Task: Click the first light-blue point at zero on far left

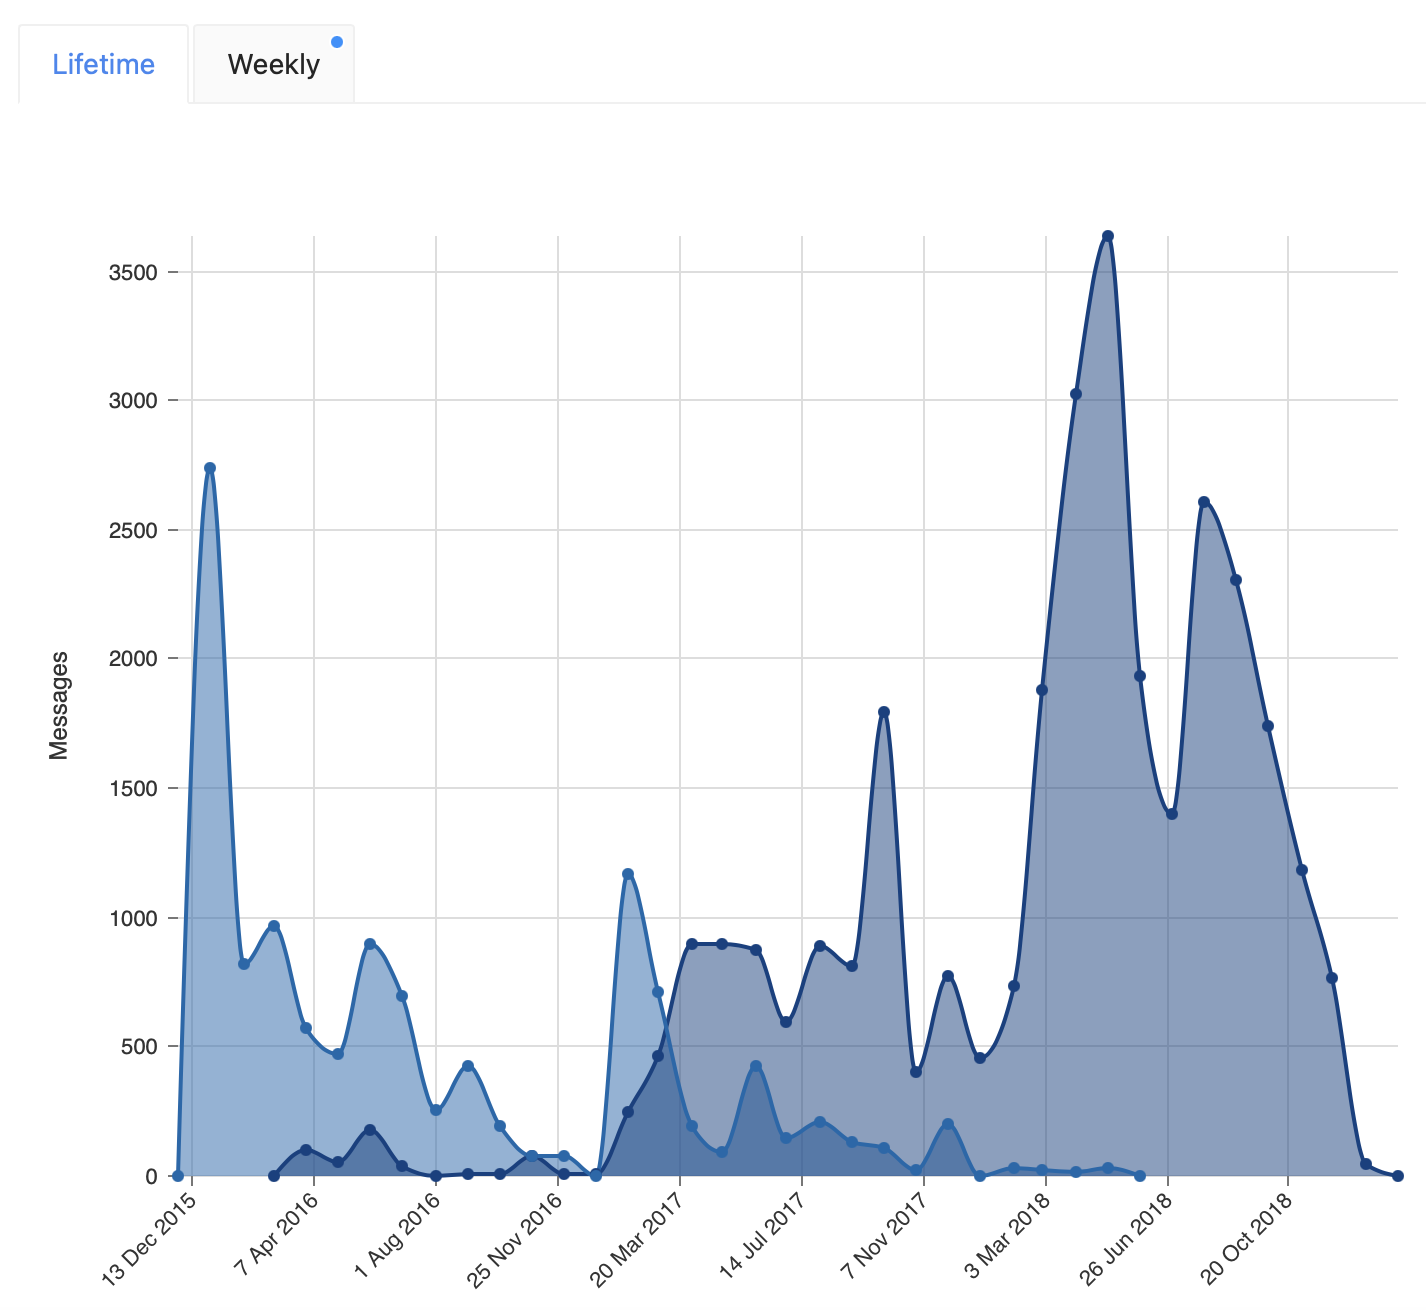Action: coord(178,1176)
